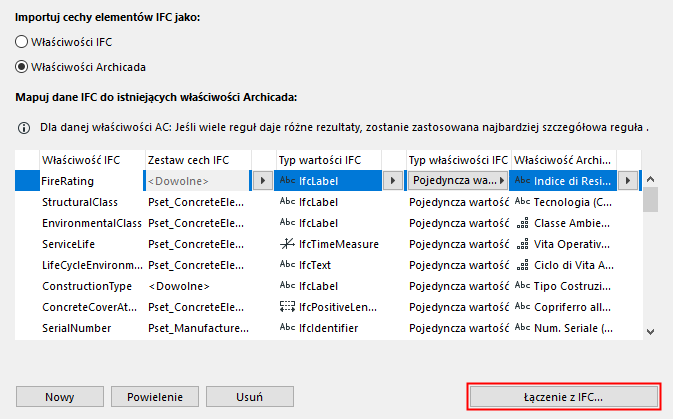Viewport: 673px width, 419px height.
Task: Select the Właściwości Archicada radio button
Action: coord(21,66)
